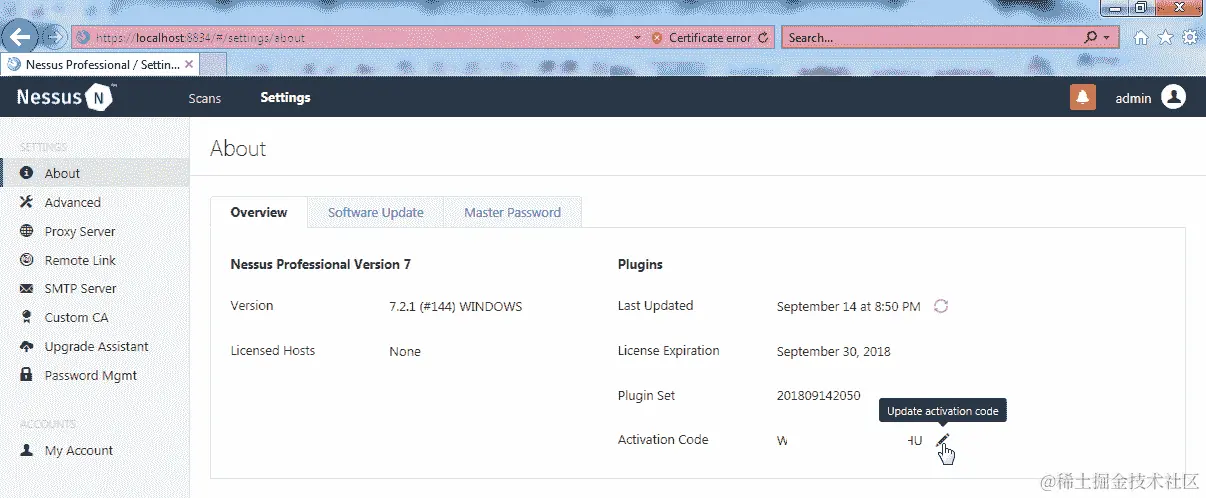Click the version text 7.2.1 (#144) WINDOWS
The height and width of the screenshot is (498, 1206).
[455, 306]
